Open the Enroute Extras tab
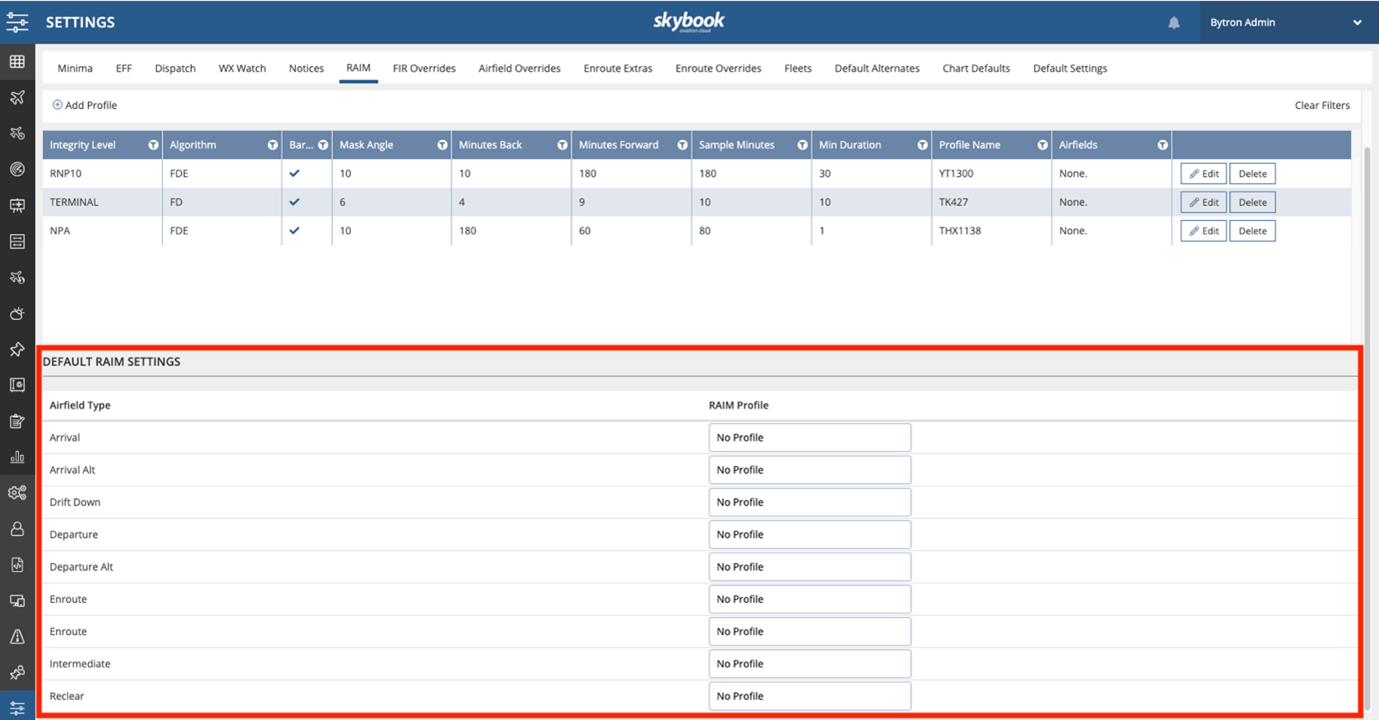1379x720 pixels. click(618, 68)
